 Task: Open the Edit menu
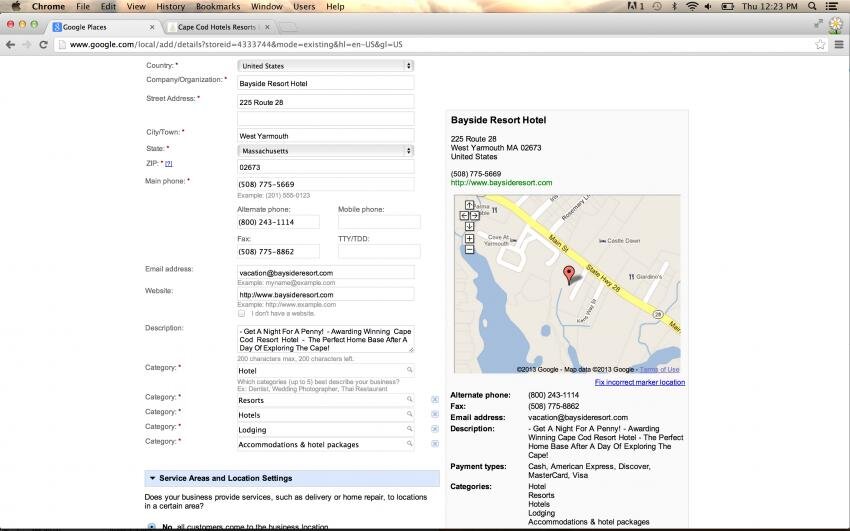point(108,6)
